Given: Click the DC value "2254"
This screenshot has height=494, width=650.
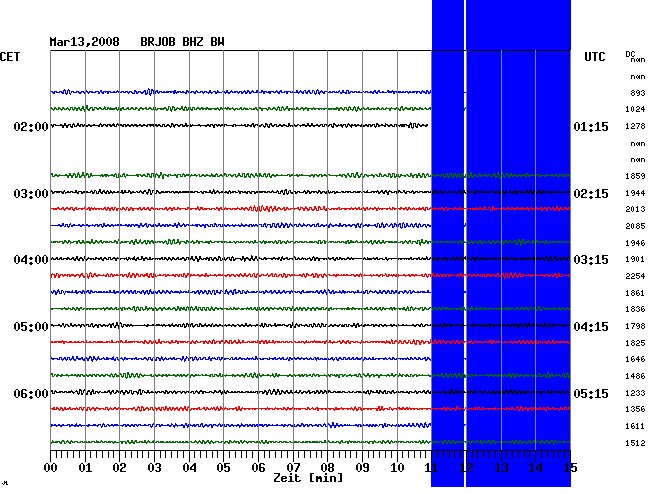Looking at the screenshot, I should (635, 276).
